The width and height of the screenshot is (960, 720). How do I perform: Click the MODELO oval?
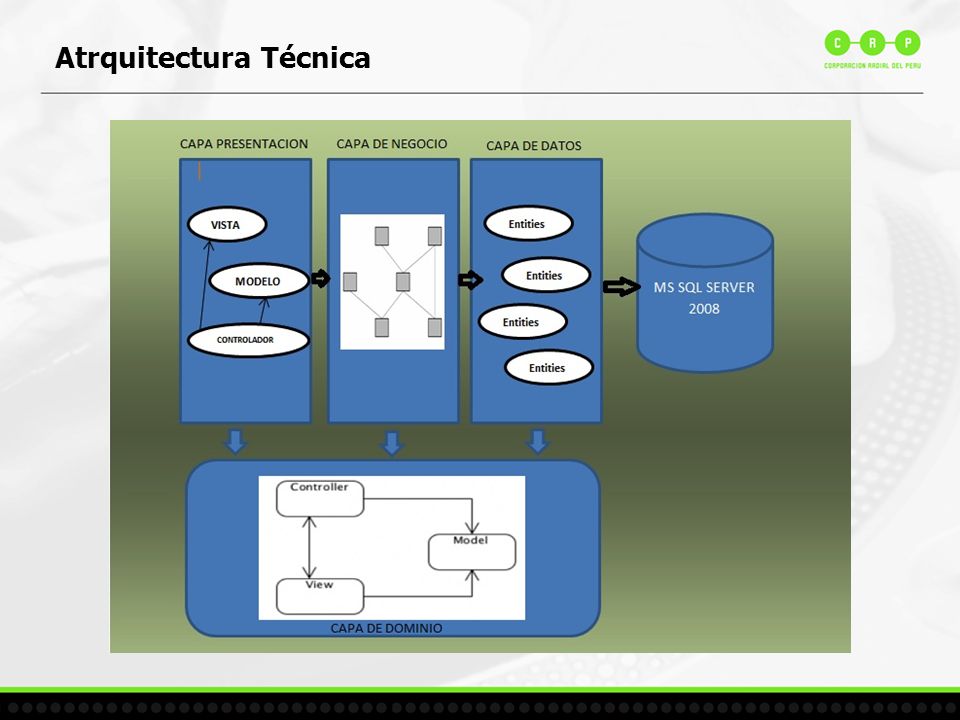[258, 281]
